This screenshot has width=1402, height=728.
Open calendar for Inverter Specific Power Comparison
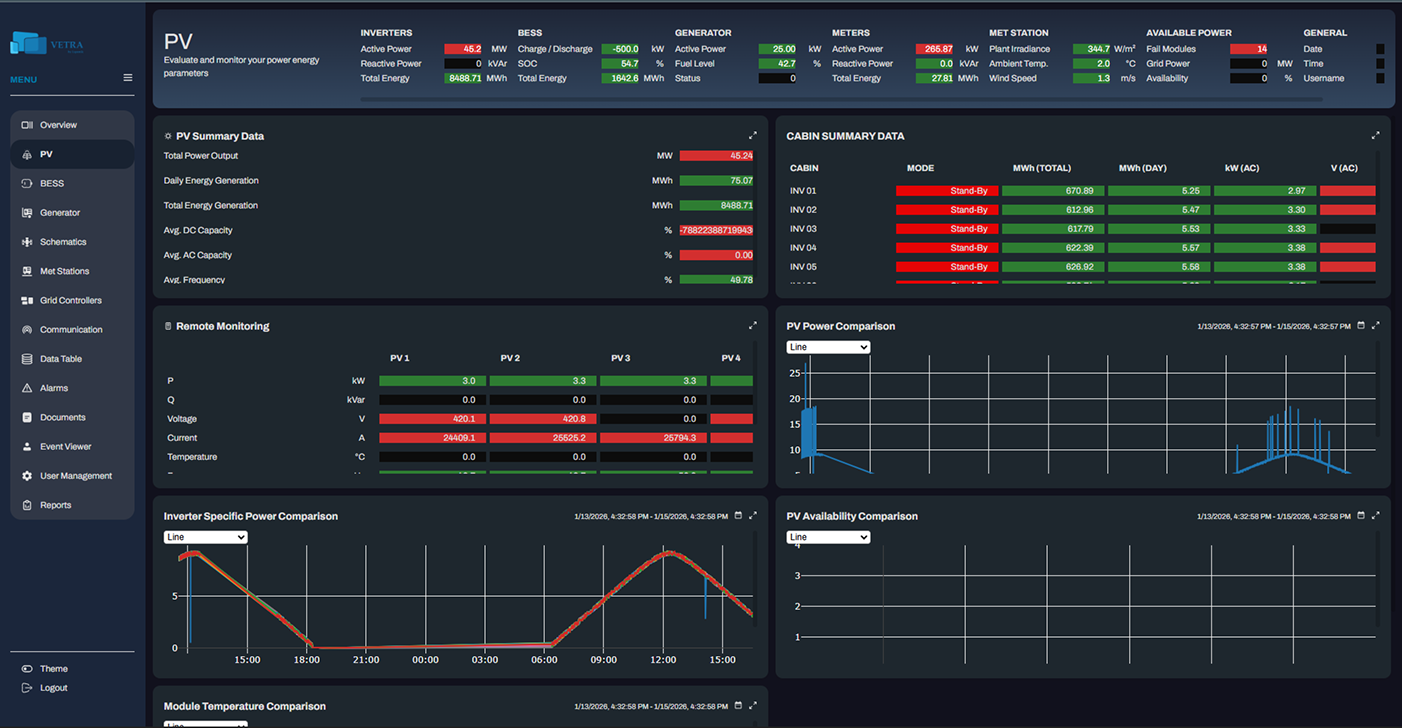click(x=738, y=516)
